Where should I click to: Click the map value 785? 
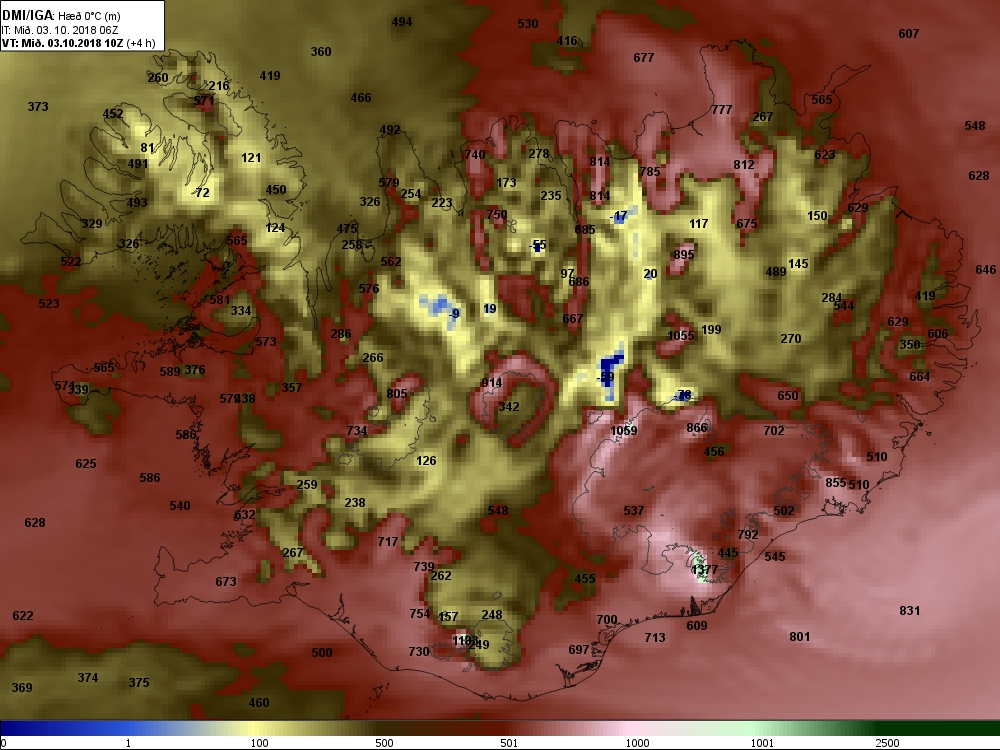[x=650, y=172]
